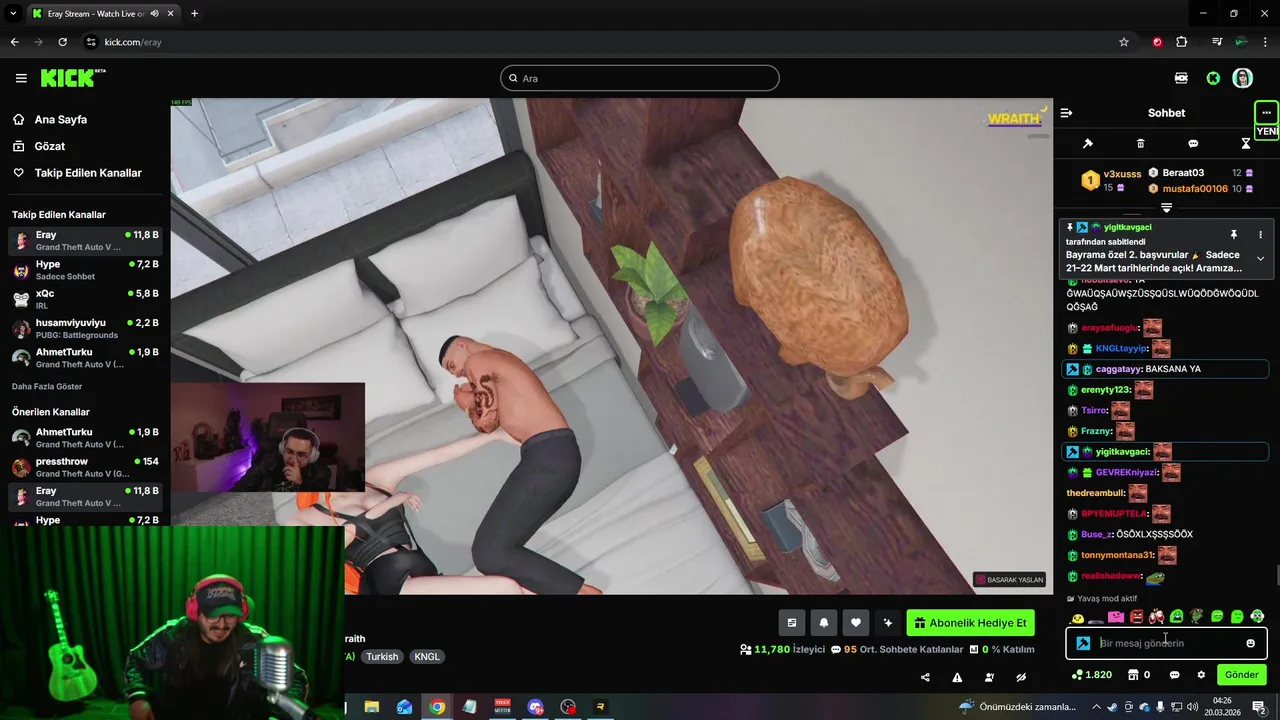Open File Explorer from taskbar
Viewport: 1280px width, 720px height.
pos(371,707)
